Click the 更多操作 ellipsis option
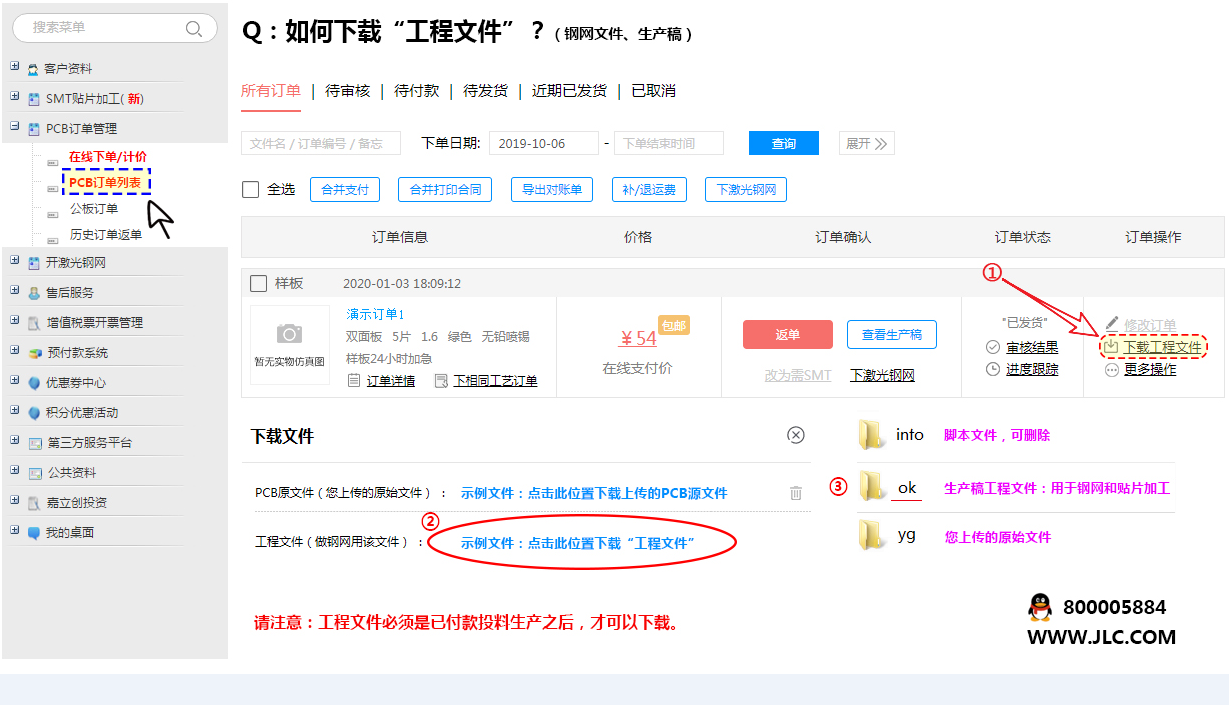The height and width of the screenshot is (705, 1229). (1140, 369)
